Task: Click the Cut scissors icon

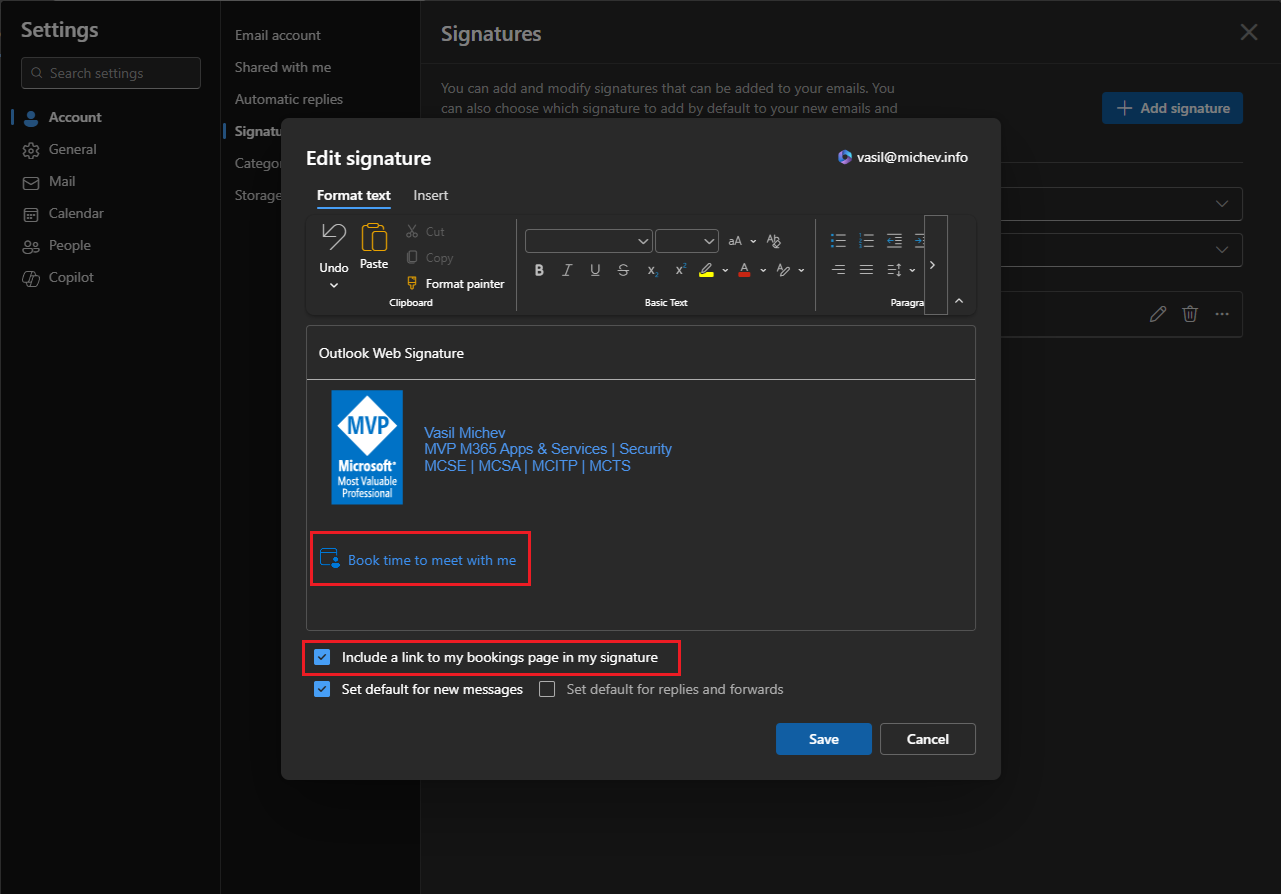Action: (x=412, y=231)
